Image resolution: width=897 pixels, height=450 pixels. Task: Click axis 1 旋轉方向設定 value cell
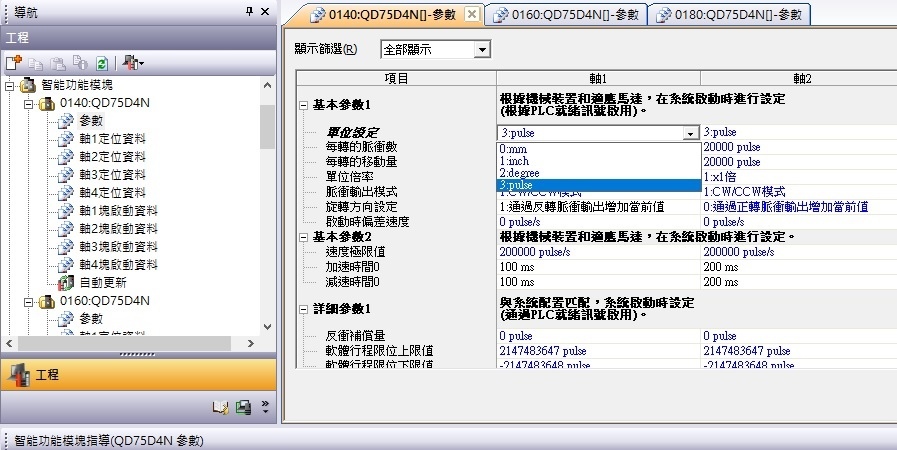tap(598, 206)
